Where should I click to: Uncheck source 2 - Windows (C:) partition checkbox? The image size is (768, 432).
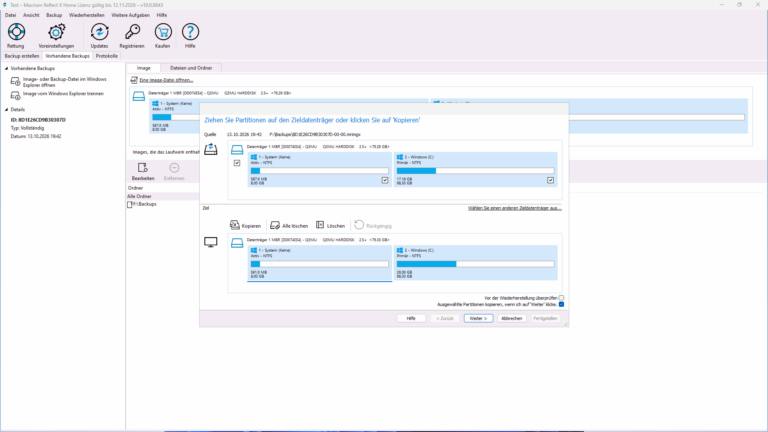[551, 180]
